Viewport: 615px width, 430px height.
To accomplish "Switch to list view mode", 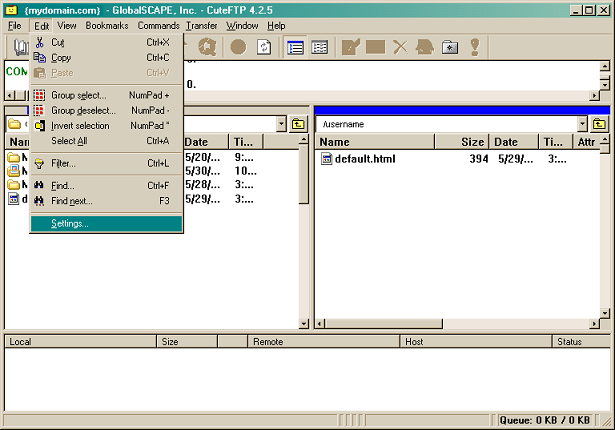I will tap(320, 47).
